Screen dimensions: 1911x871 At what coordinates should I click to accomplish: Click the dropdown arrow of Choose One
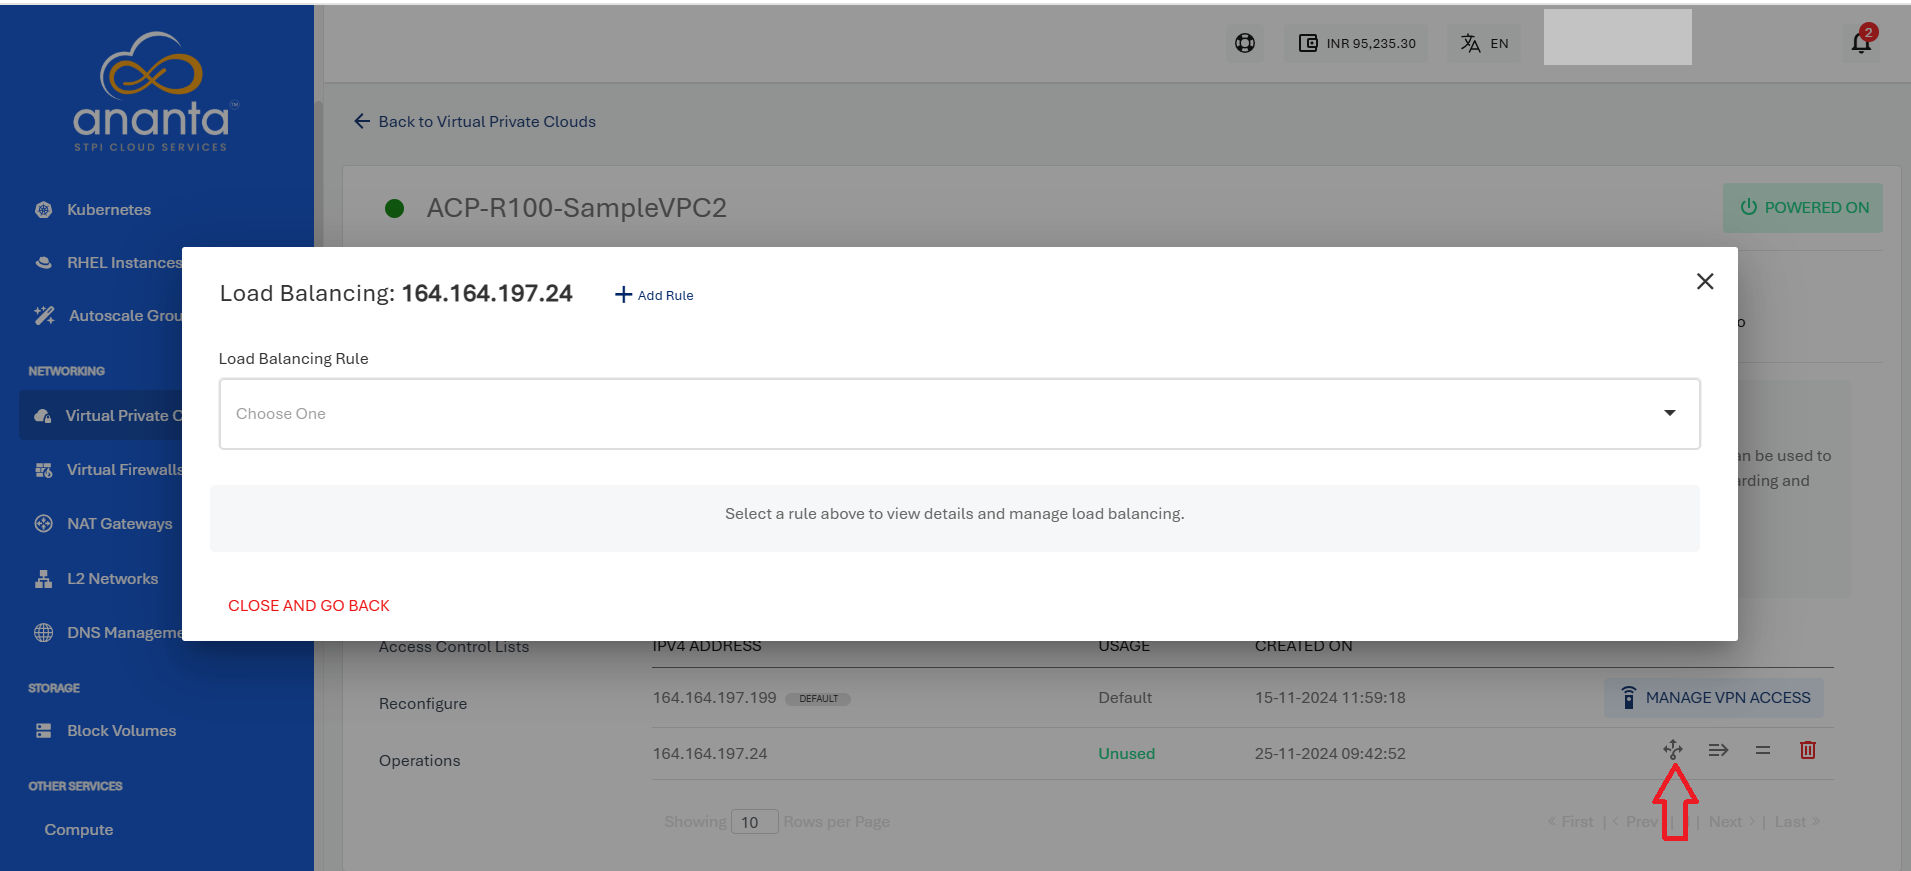point(1669,414)
